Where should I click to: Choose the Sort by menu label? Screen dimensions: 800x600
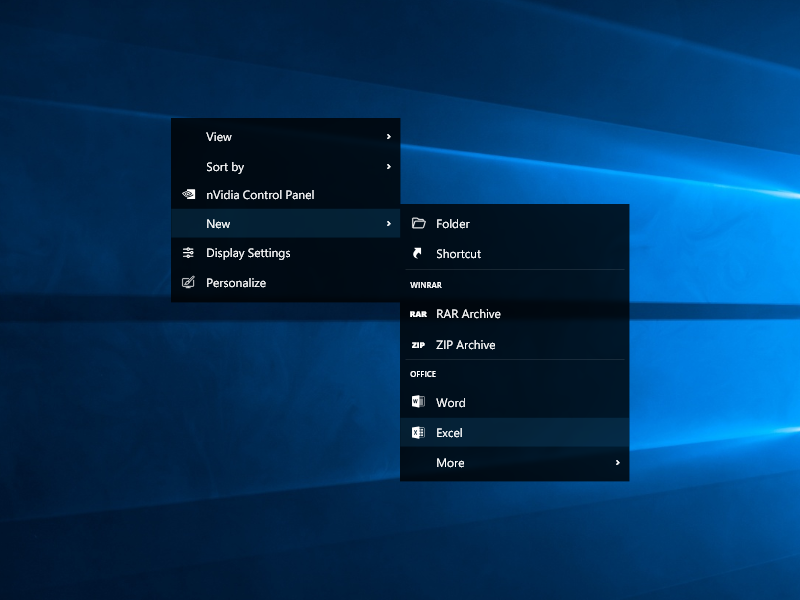[x=225, y=167]
